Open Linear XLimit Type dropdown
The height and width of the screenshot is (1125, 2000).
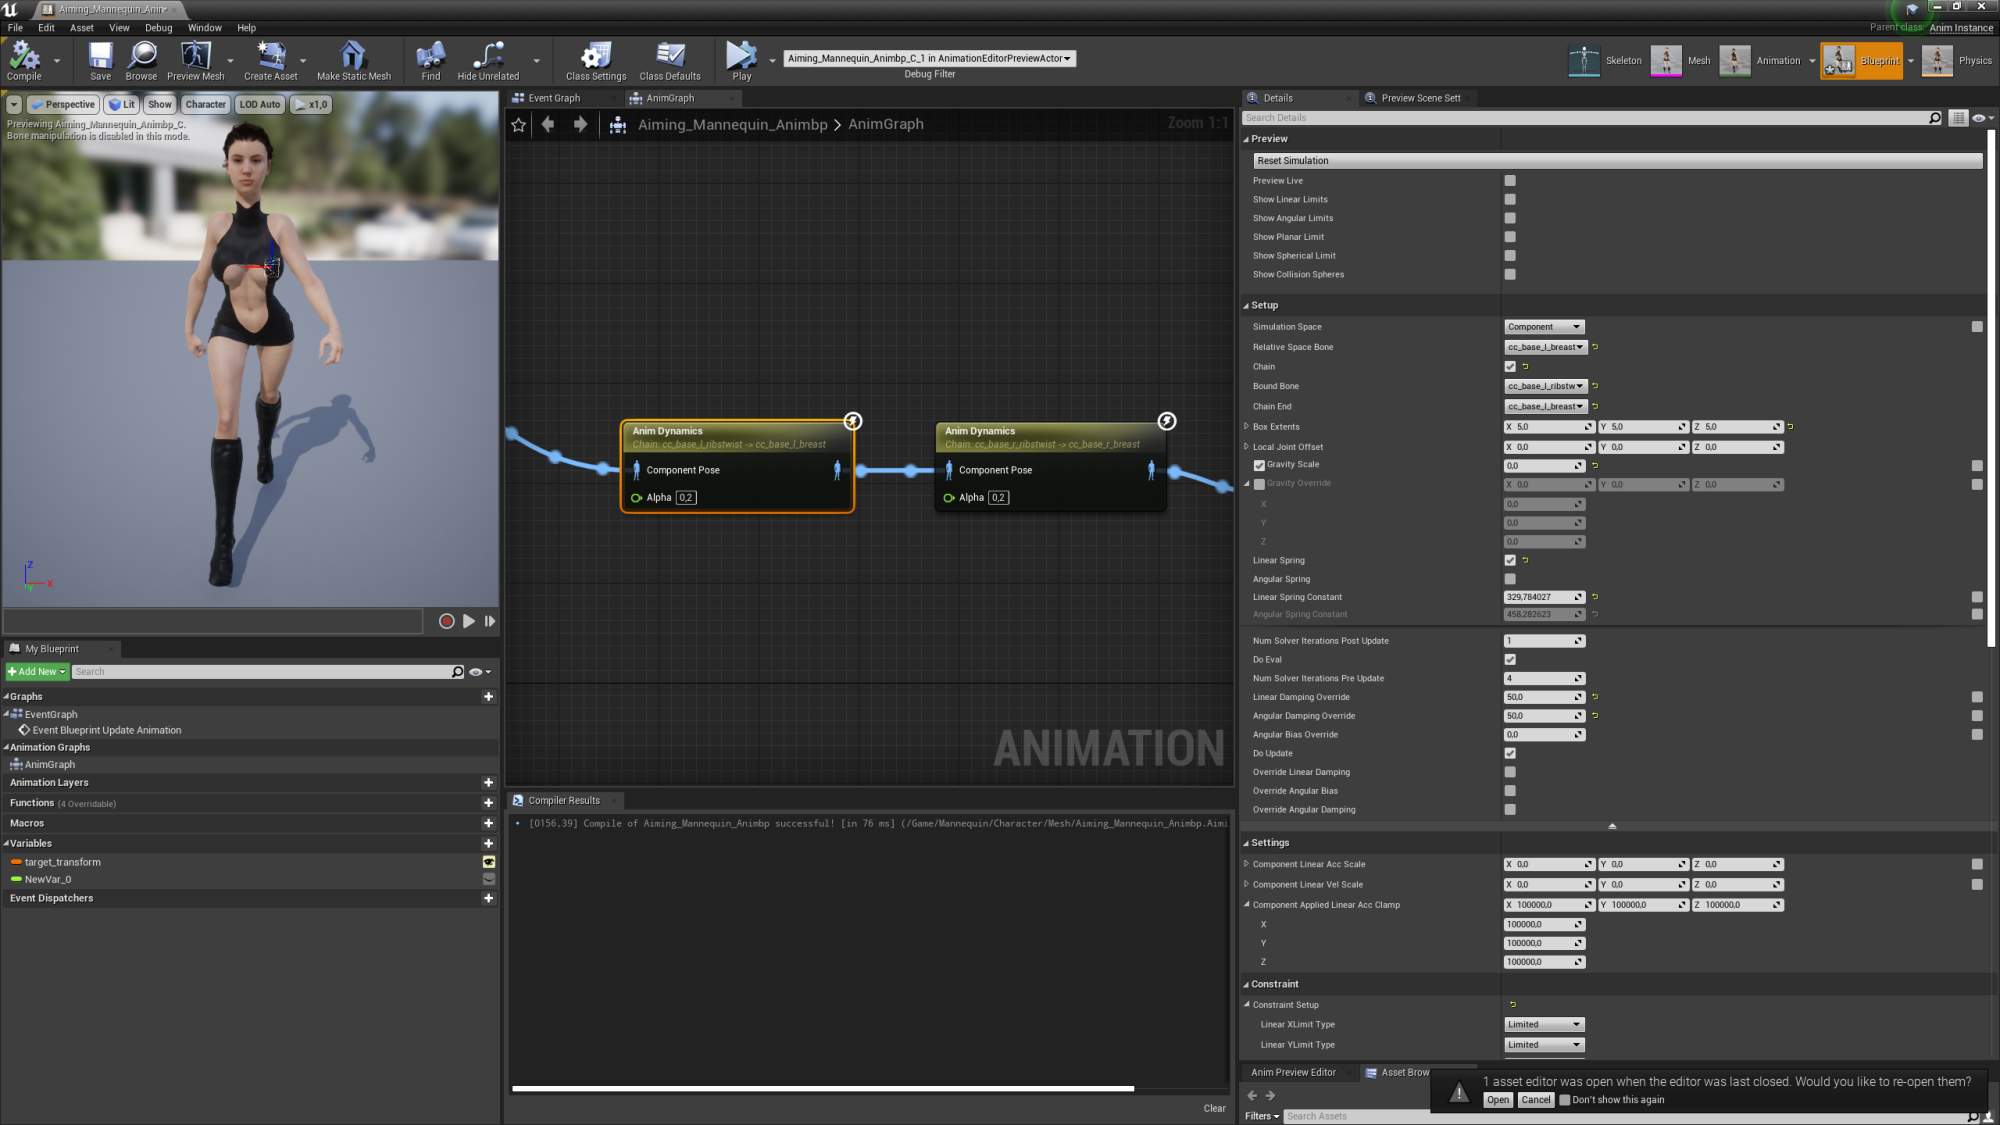coord(1544,1025)
